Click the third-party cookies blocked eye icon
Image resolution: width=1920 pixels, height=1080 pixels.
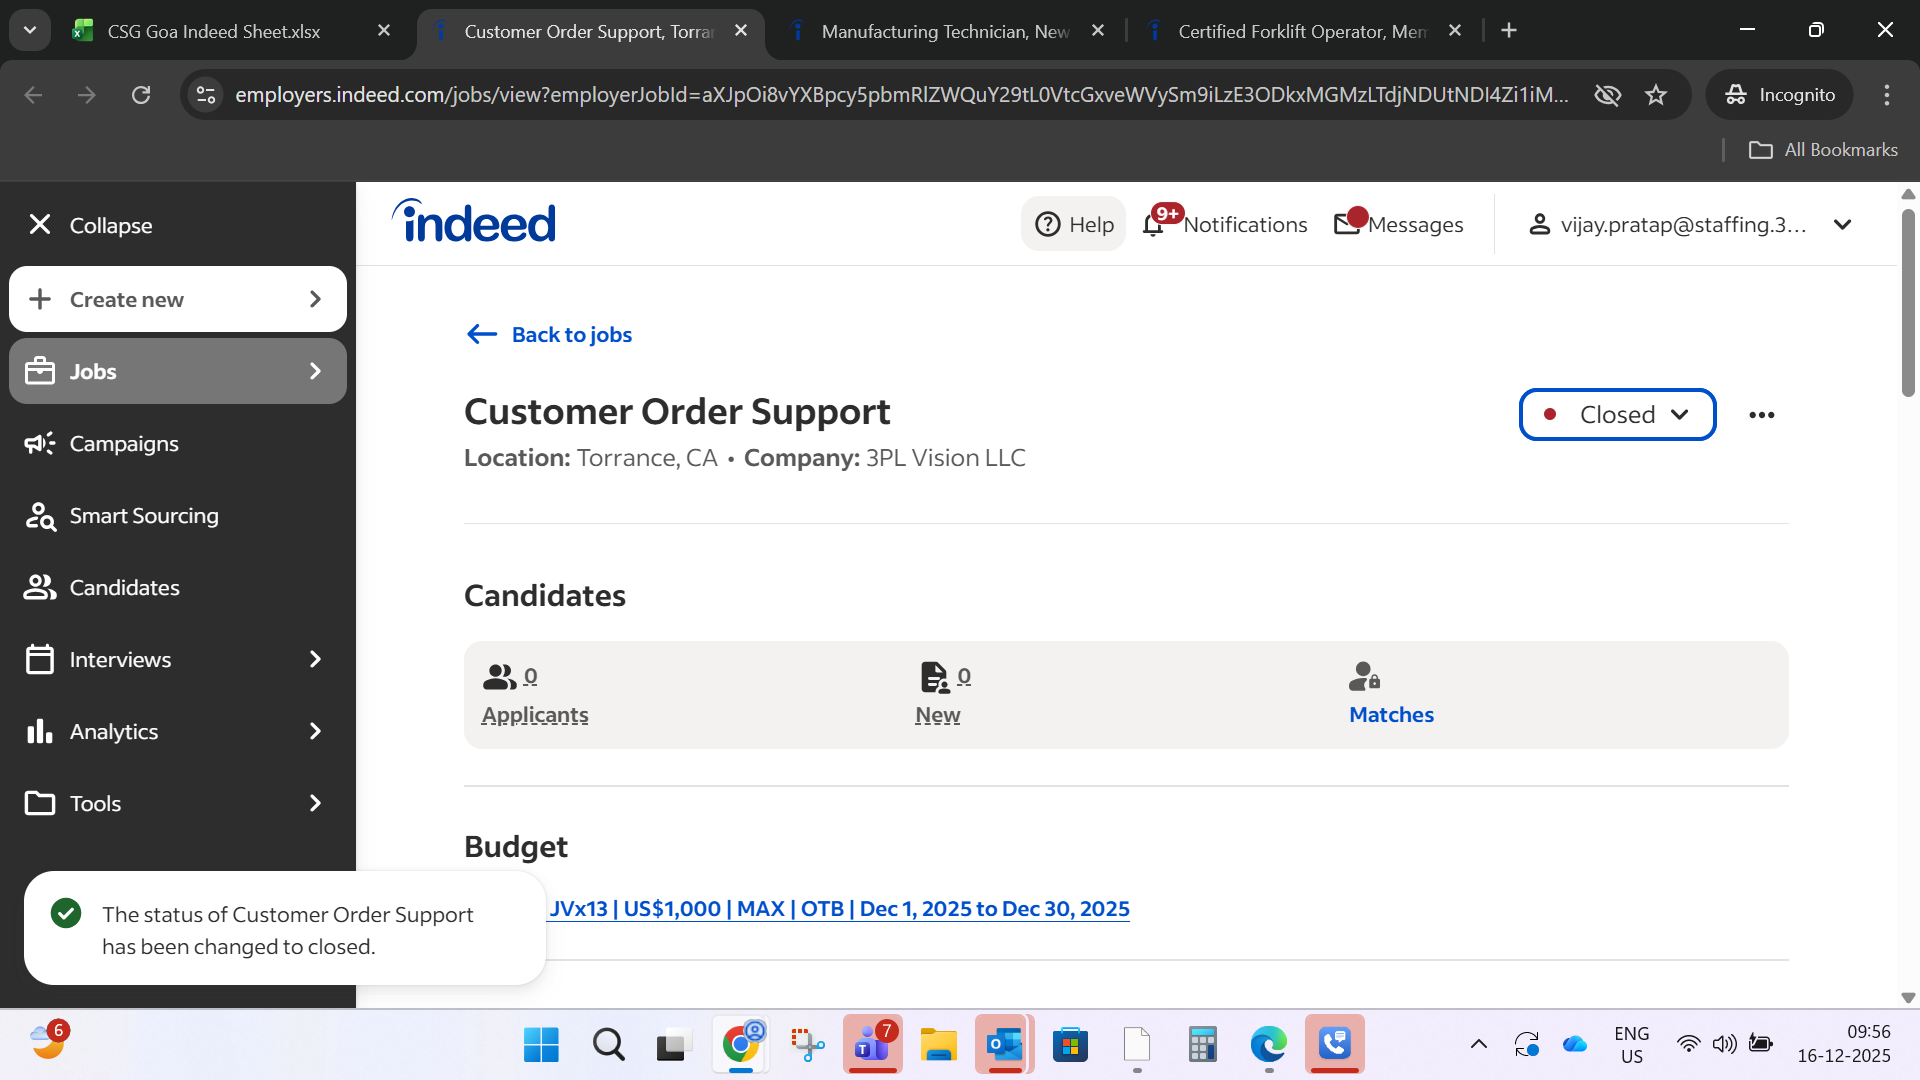tap(1608, 94)
